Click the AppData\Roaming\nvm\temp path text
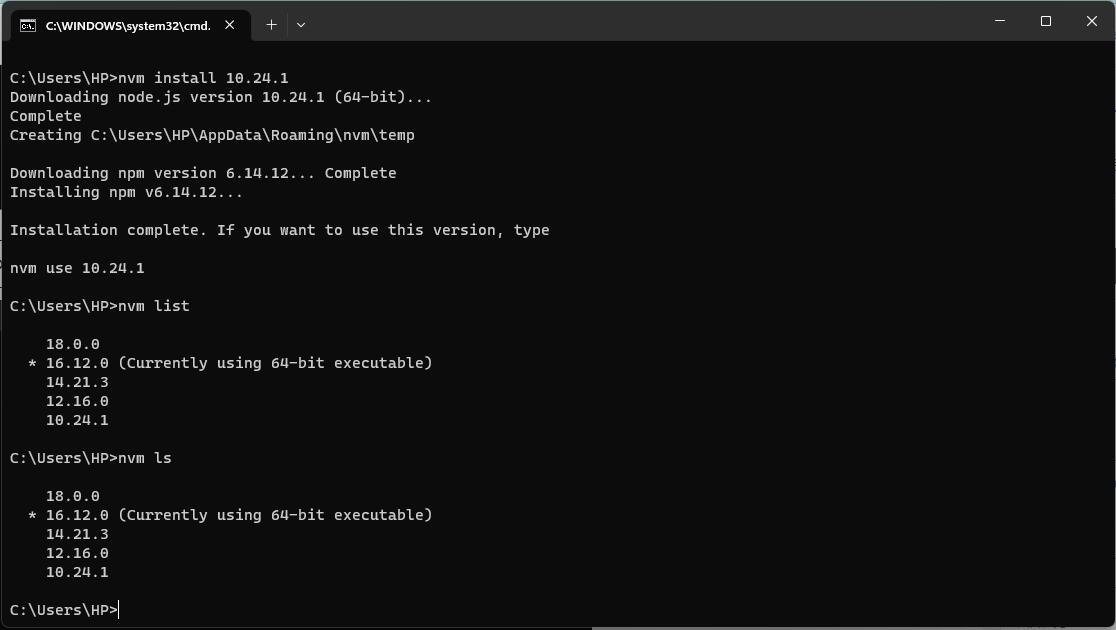 tap(307, 135)
